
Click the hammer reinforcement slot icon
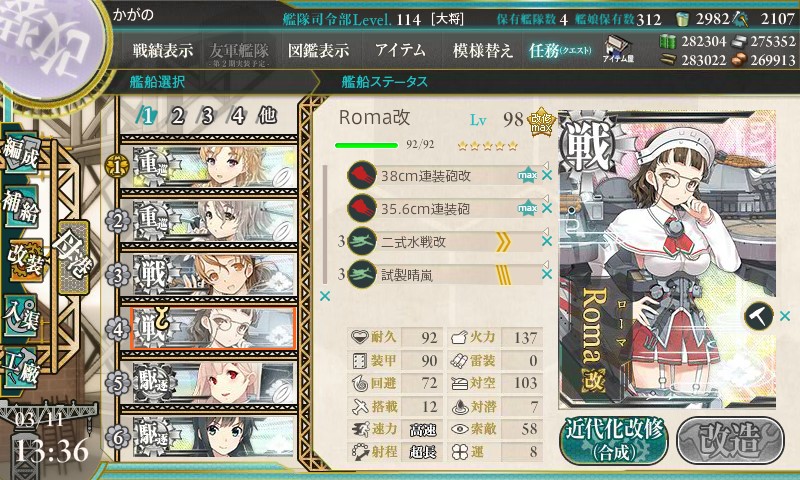[x=758, y=316]
